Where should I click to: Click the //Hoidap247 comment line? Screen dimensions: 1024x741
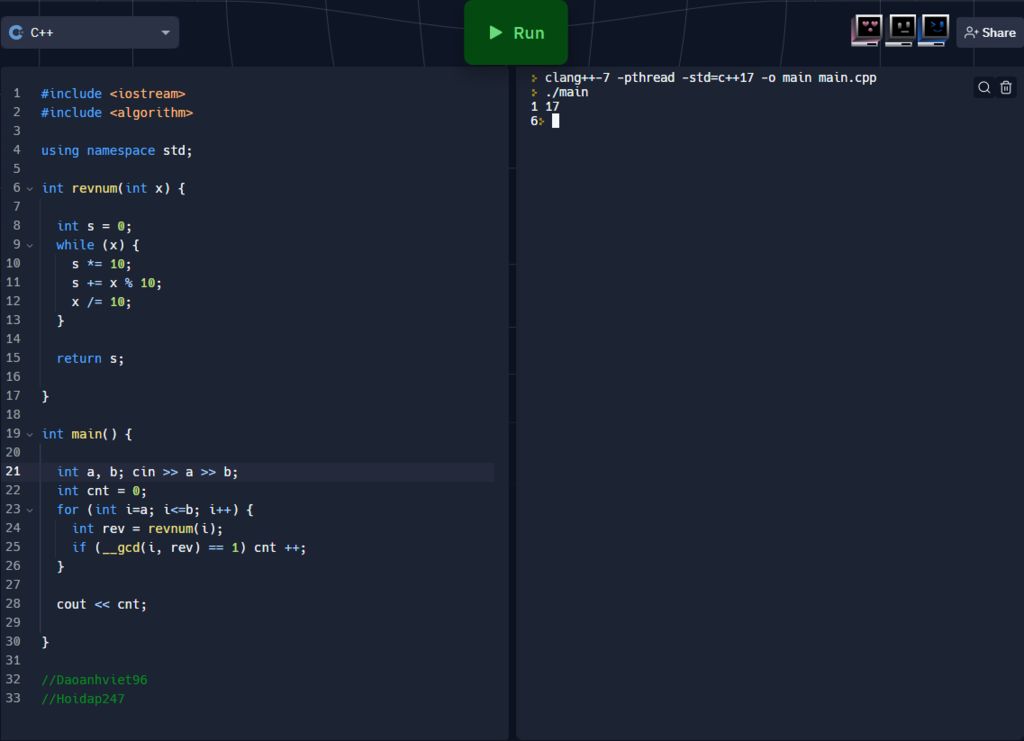point(83,699)
